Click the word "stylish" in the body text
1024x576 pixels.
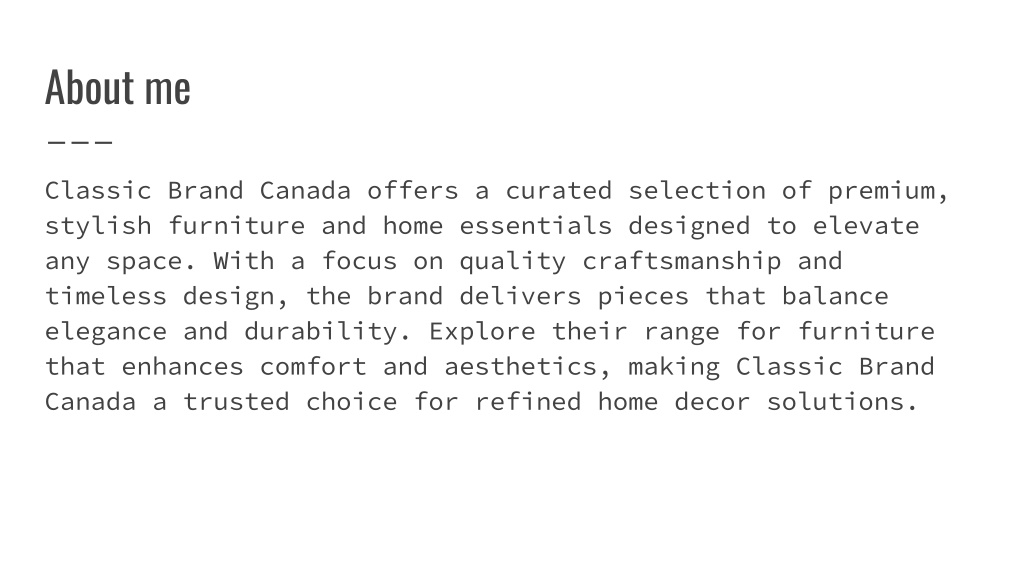tap(98, 225)
